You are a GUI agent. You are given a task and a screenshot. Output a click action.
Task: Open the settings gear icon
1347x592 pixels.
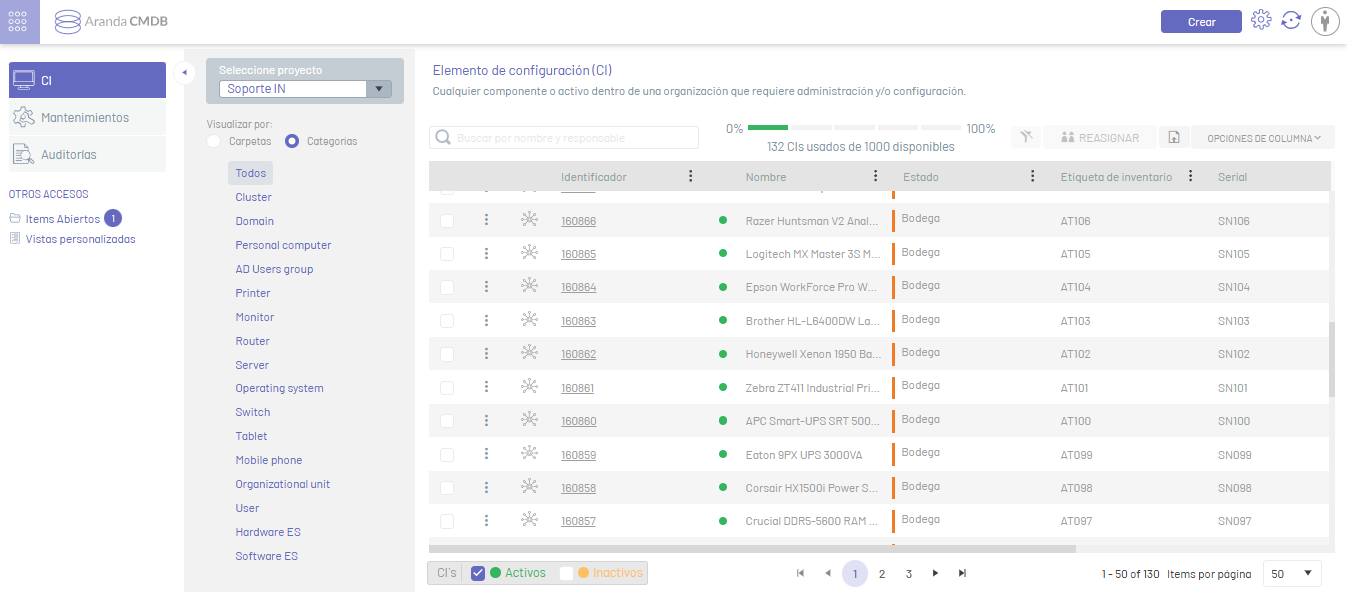(x=1261, y=20)
